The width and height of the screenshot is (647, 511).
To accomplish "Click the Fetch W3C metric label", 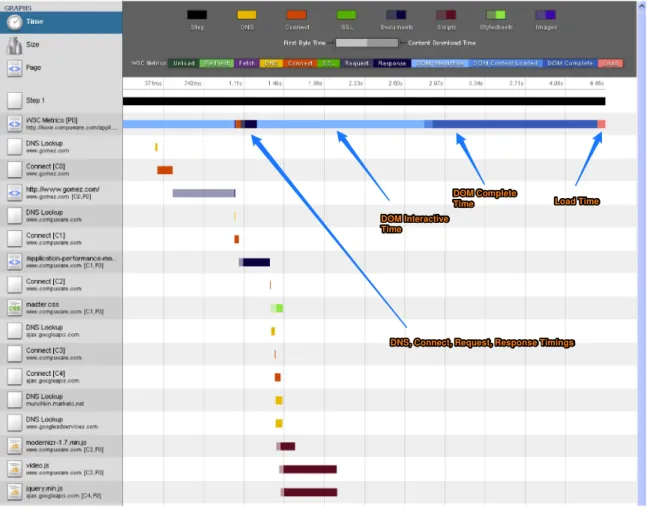I will coord(247,64).
